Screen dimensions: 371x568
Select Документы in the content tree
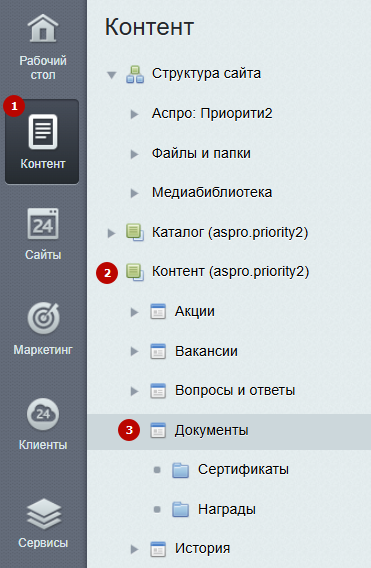[x=212, y=430]
